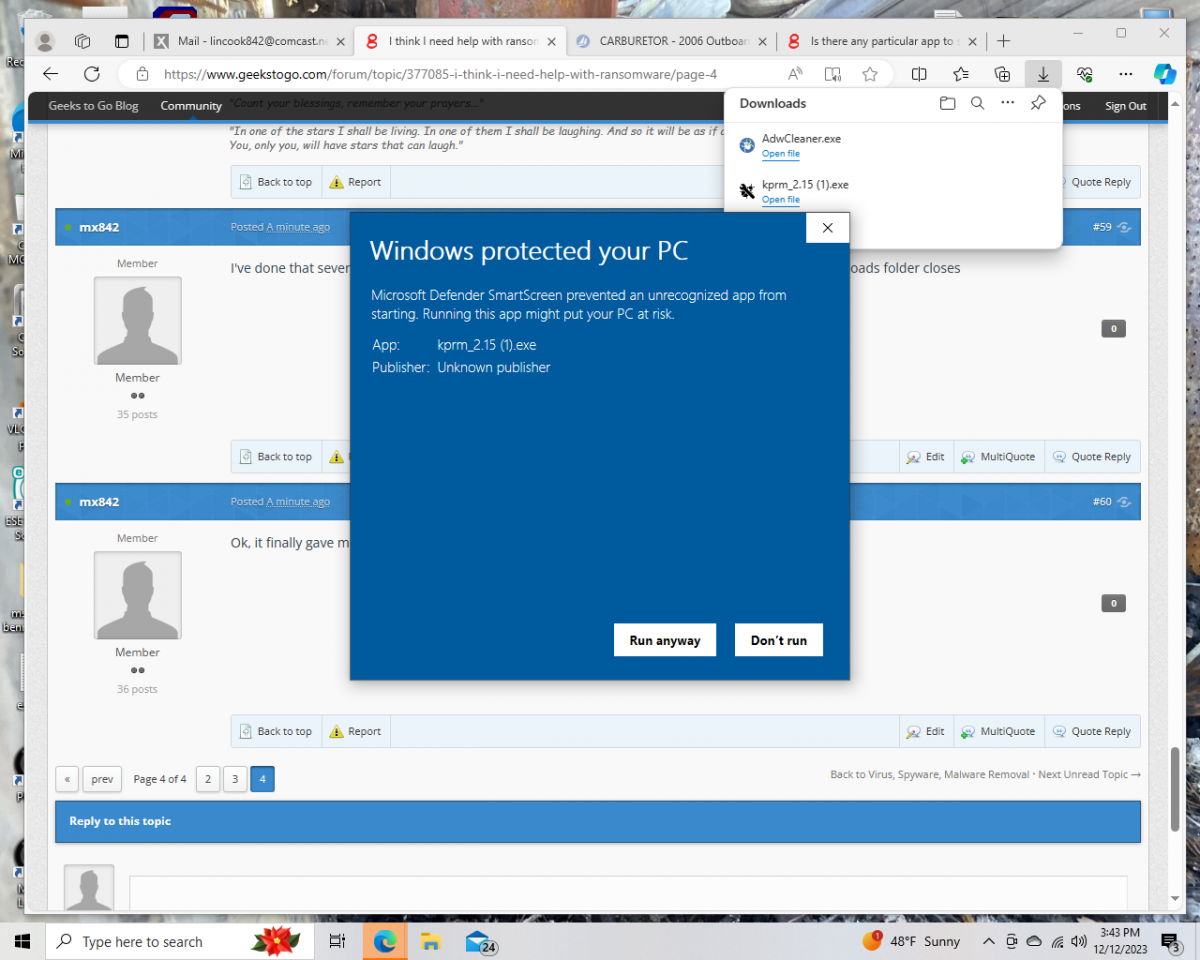This screenshot has width=1200, height=960.
Task: Open downloads folder icon in Downloads panel
Action: [947, 103]
